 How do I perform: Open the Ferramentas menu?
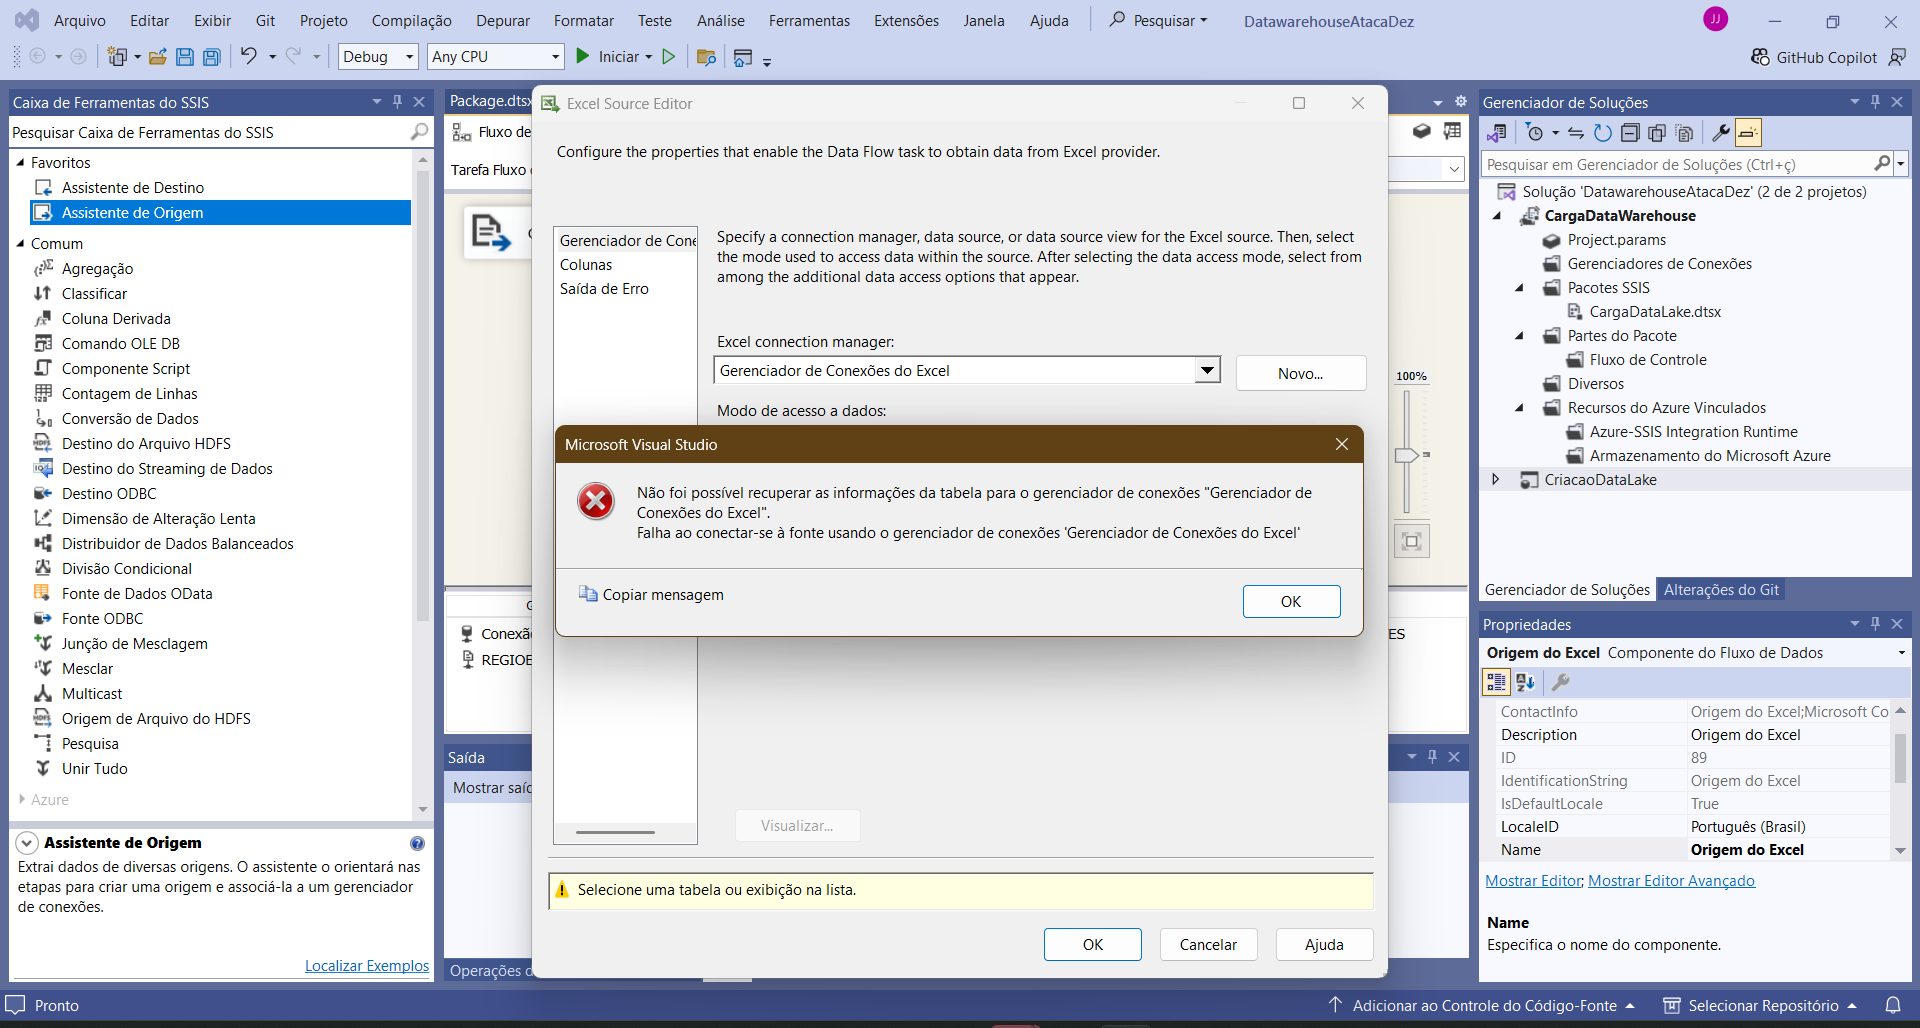tap(809, 20)
